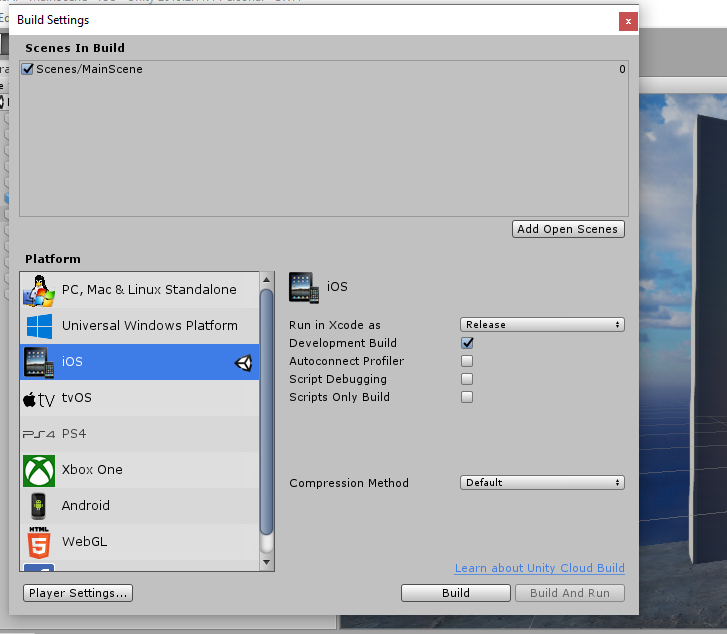Click the green Xbox One logo icon
The image size is (727, 634).
[39, 471]
